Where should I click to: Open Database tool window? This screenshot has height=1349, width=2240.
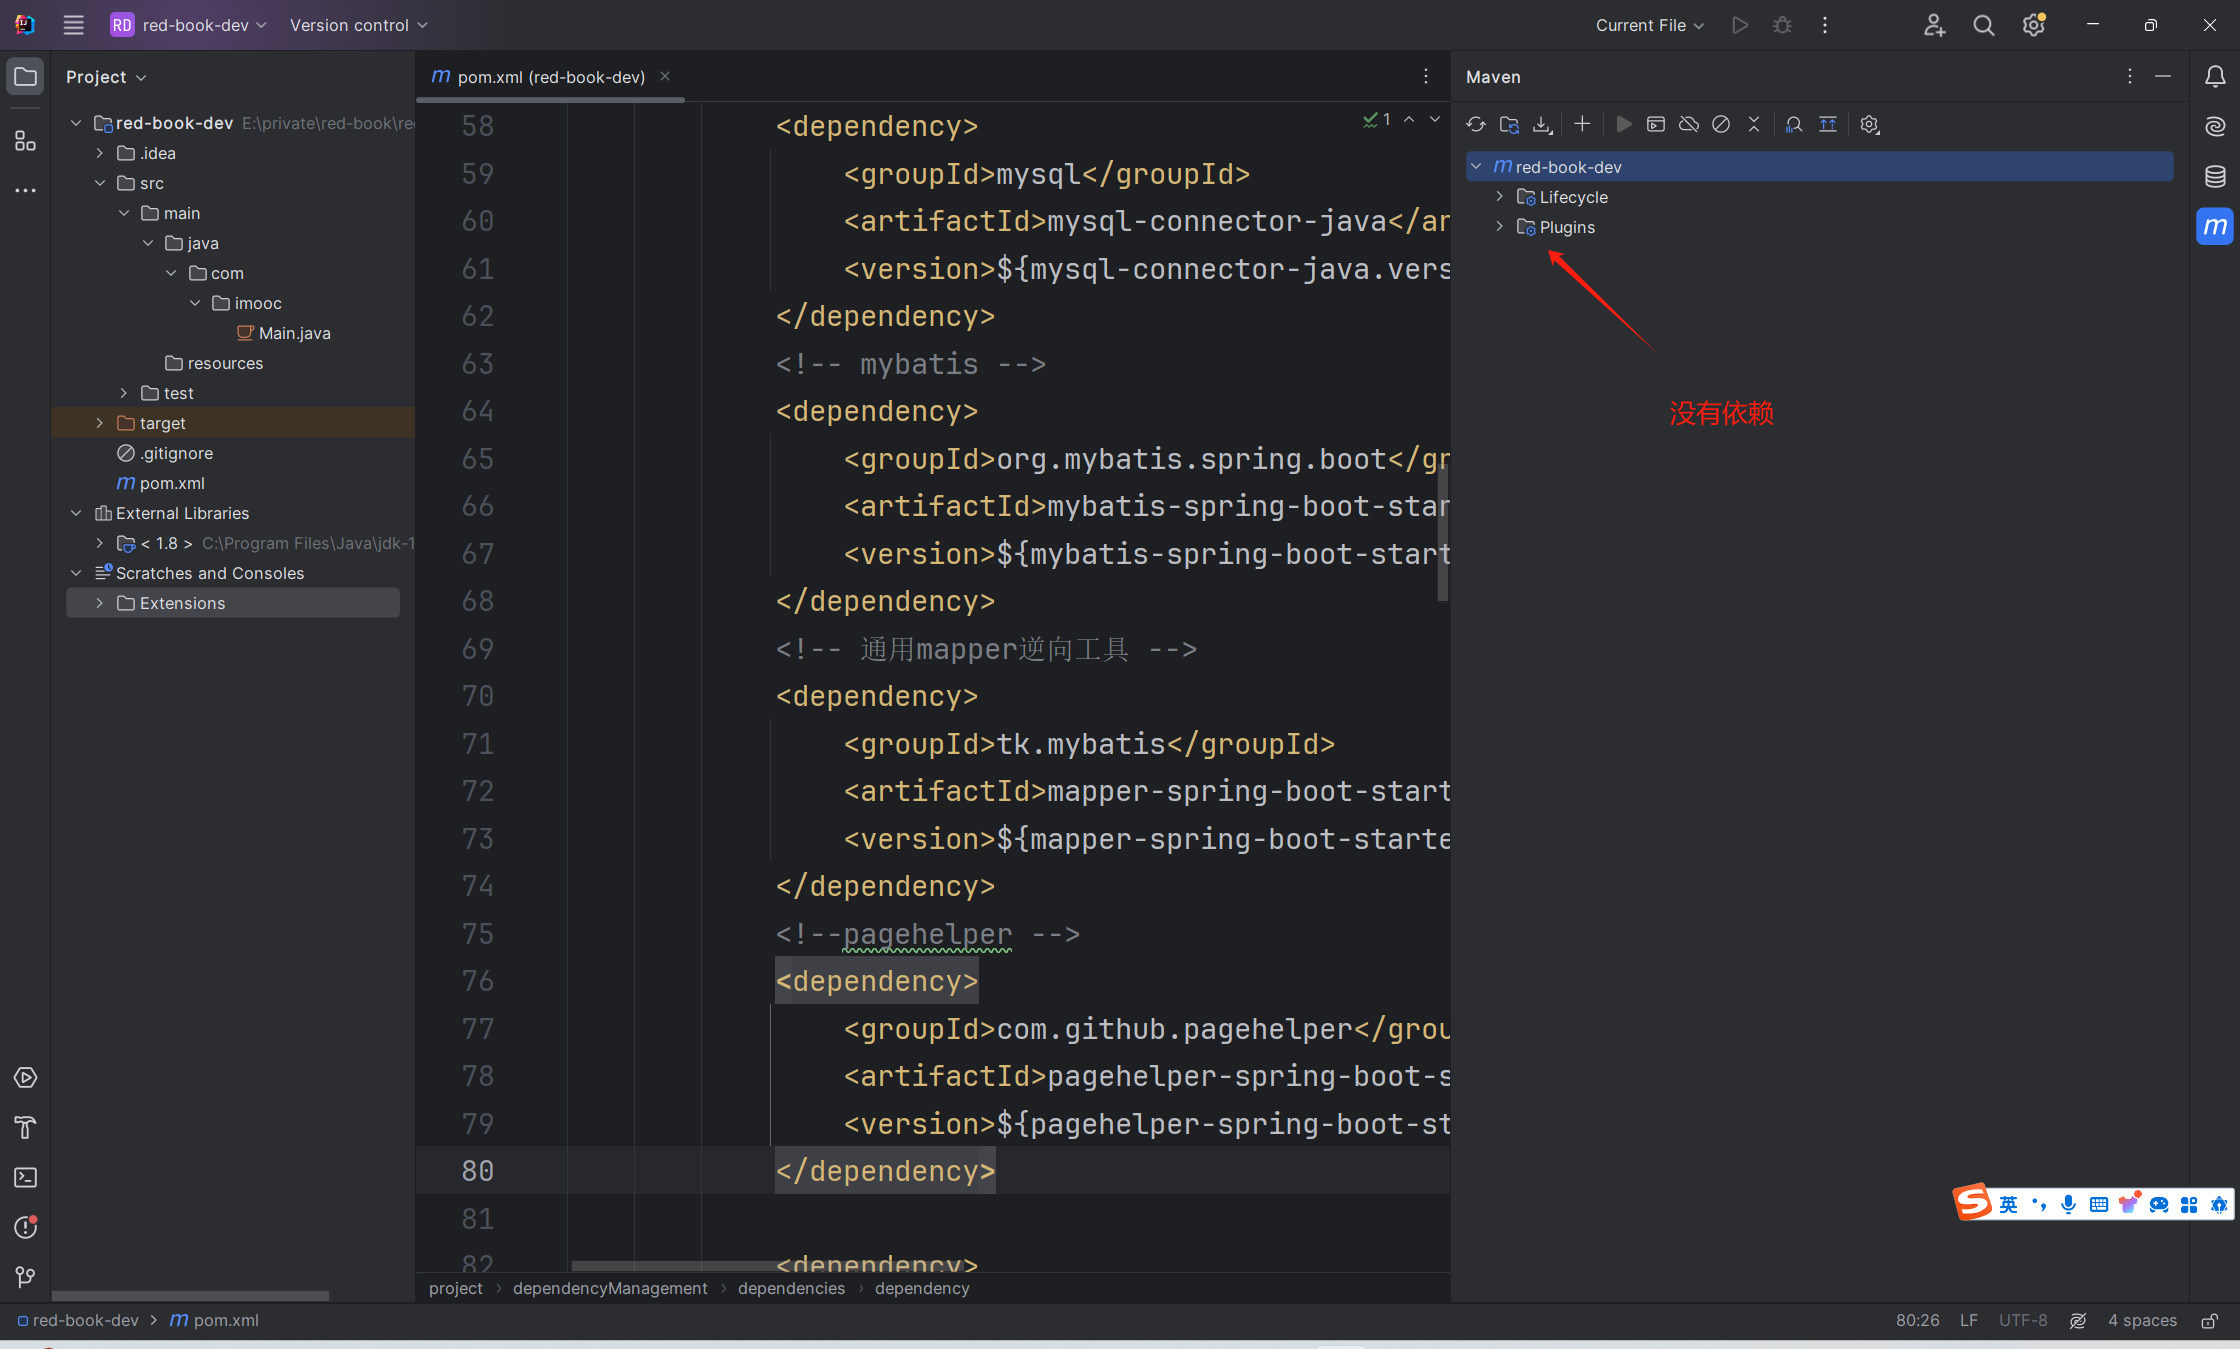pyautogui.click(x=2215, y=176)
